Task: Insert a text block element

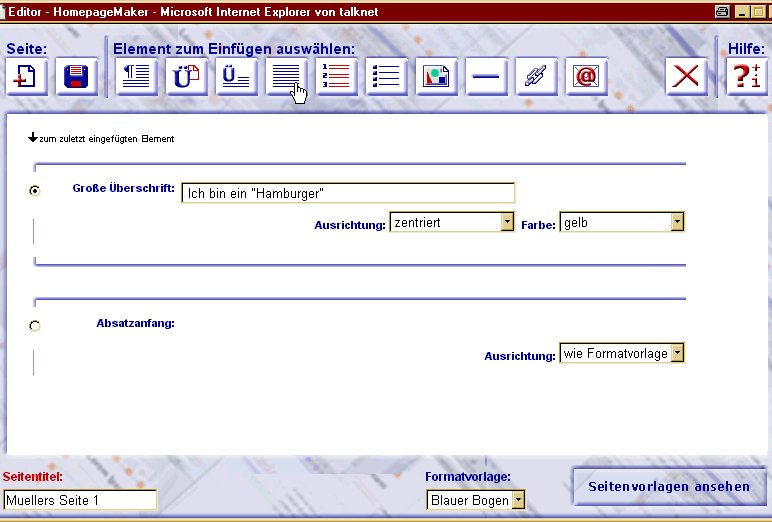Action: (x=287, y=78)
